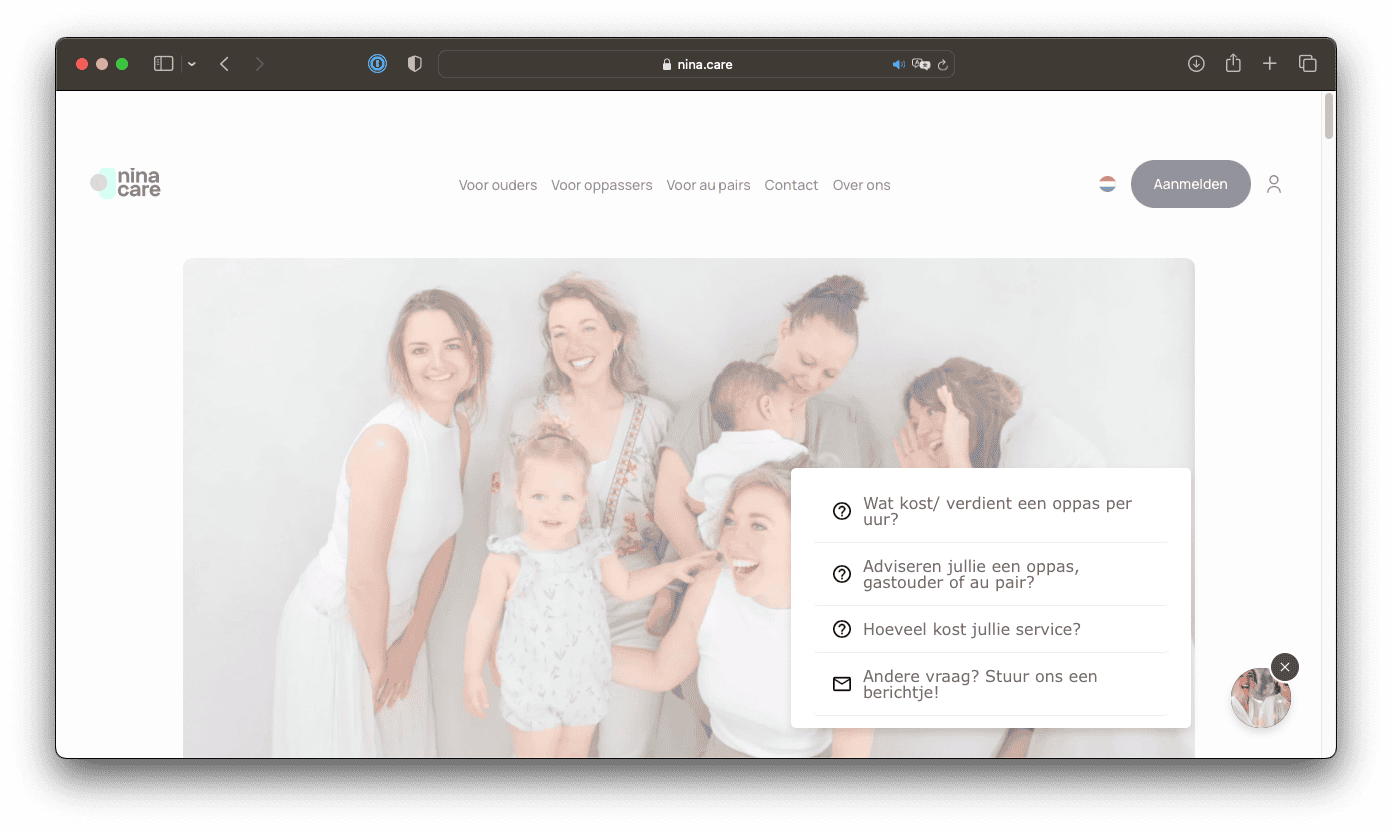This screenshot has width=1392, height=832.
Task: Click the chat avatar bubble
Action: click(1261, 698)
